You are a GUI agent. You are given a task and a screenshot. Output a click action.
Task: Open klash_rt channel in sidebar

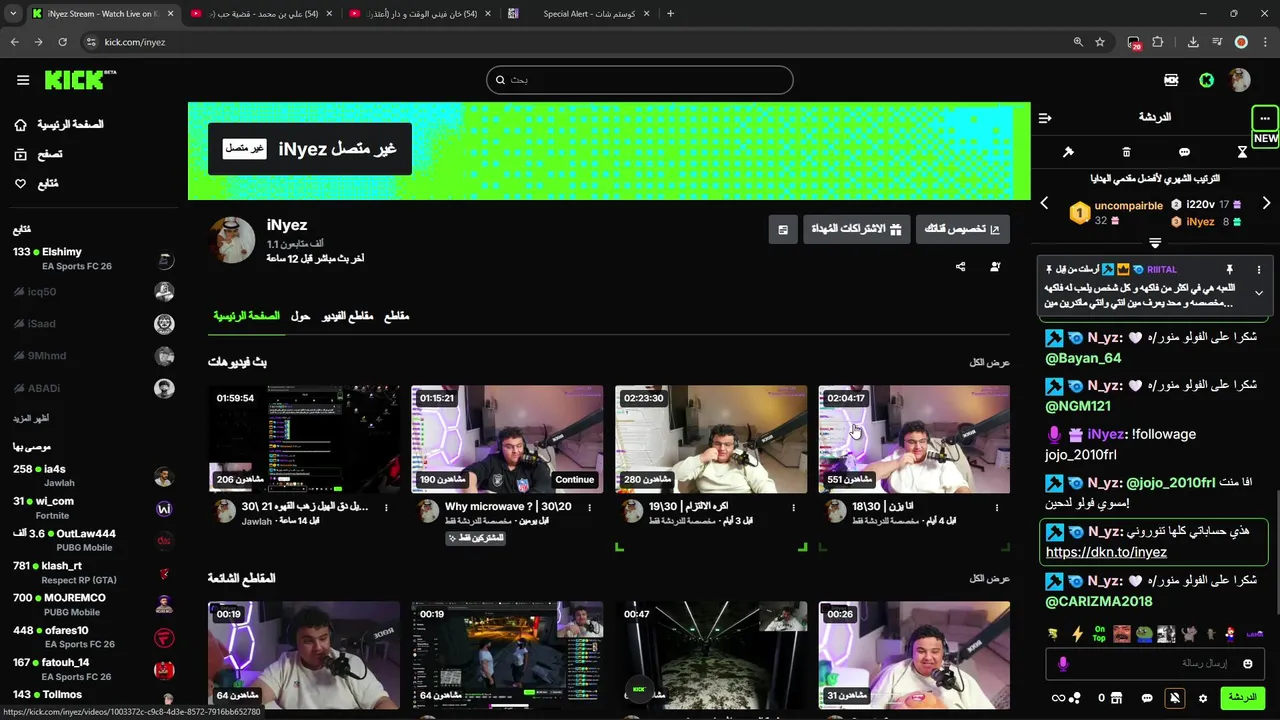(x=93, y=572)
